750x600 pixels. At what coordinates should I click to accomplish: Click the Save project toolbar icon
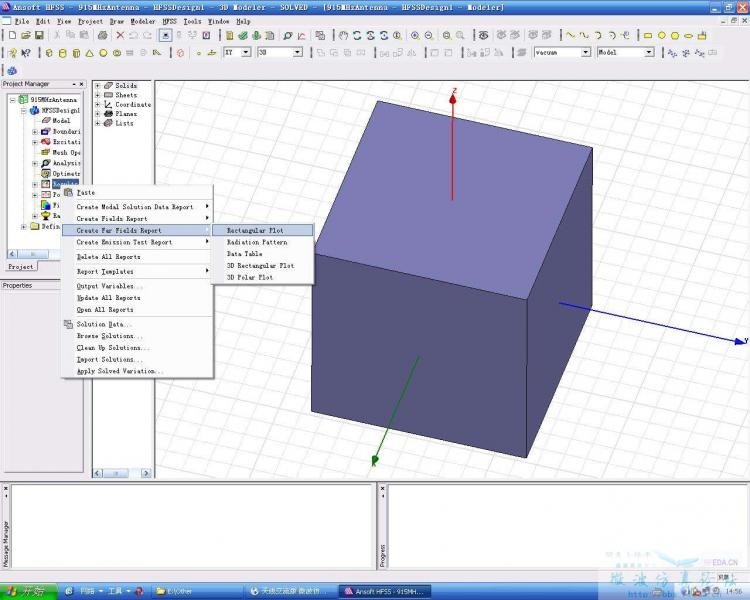39,36
